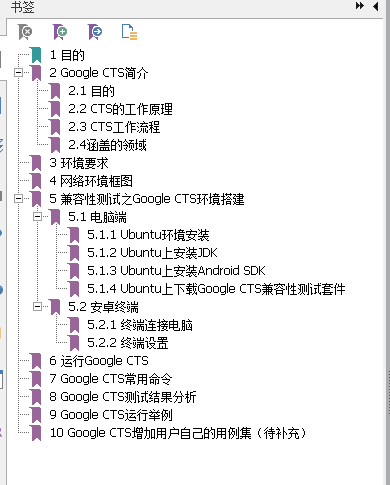Navigate to "4 网络环境框图" bookmark
Viewport: 390px width, 485px height.
click(91, 181)
